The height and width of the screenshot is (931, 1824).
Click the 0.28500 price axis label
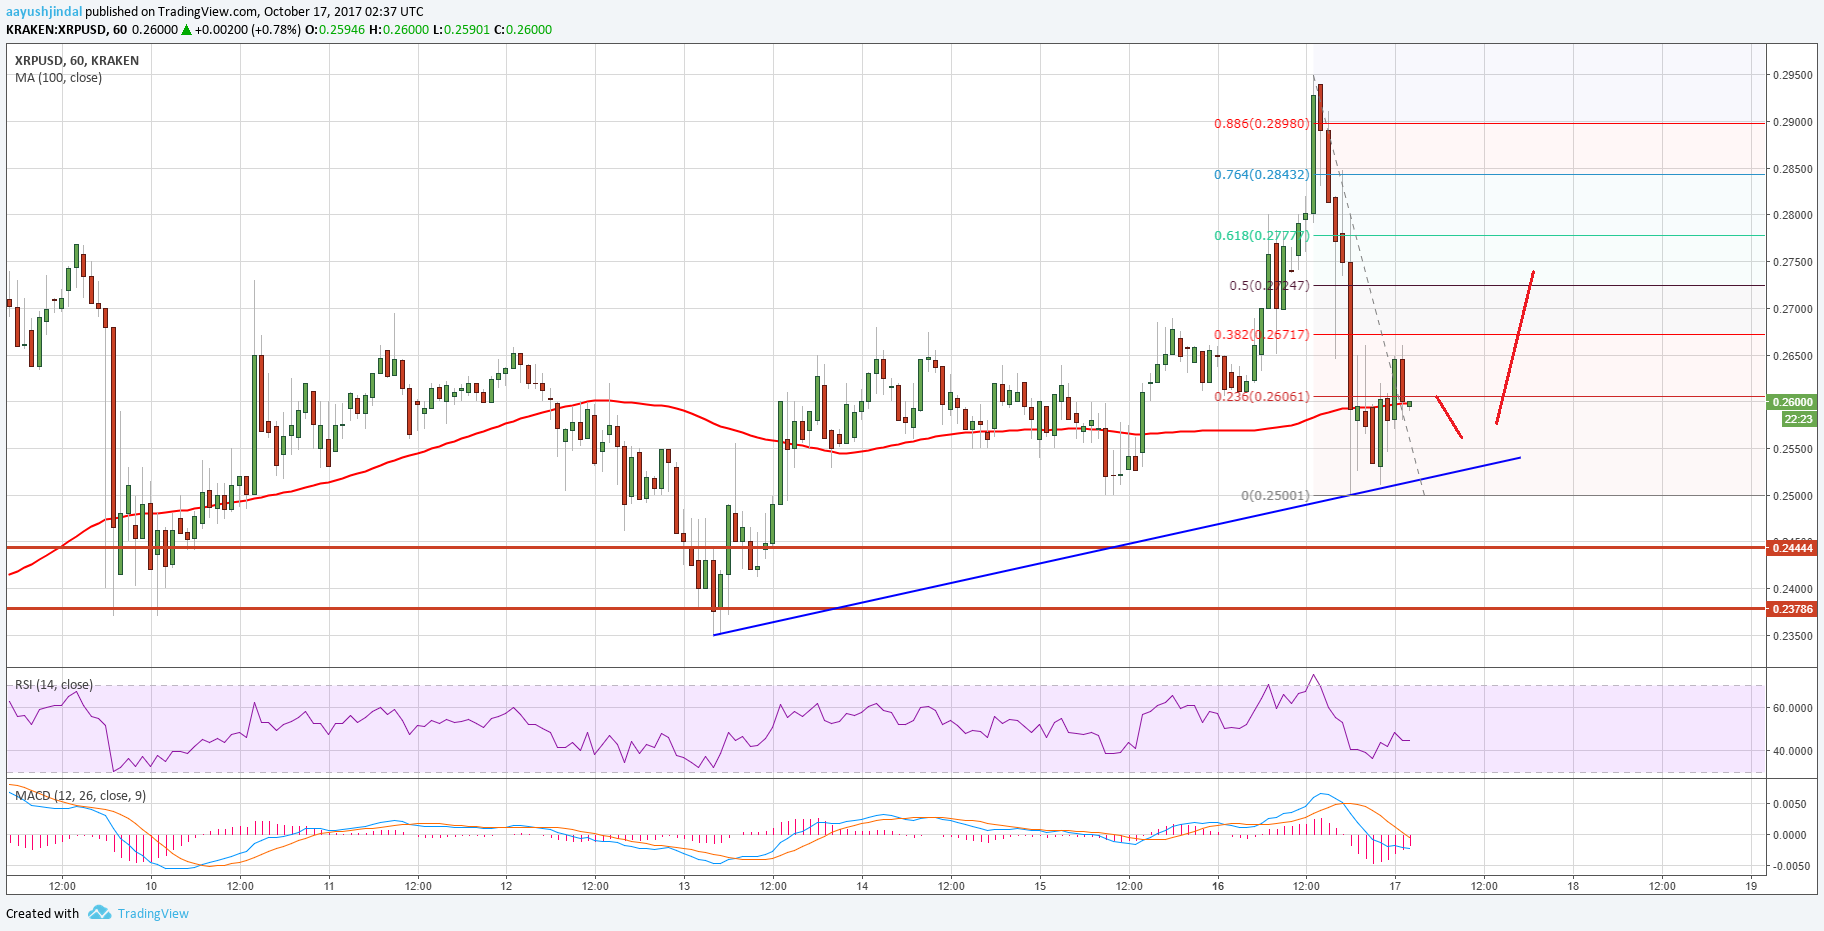click(x=1792, y=169)
